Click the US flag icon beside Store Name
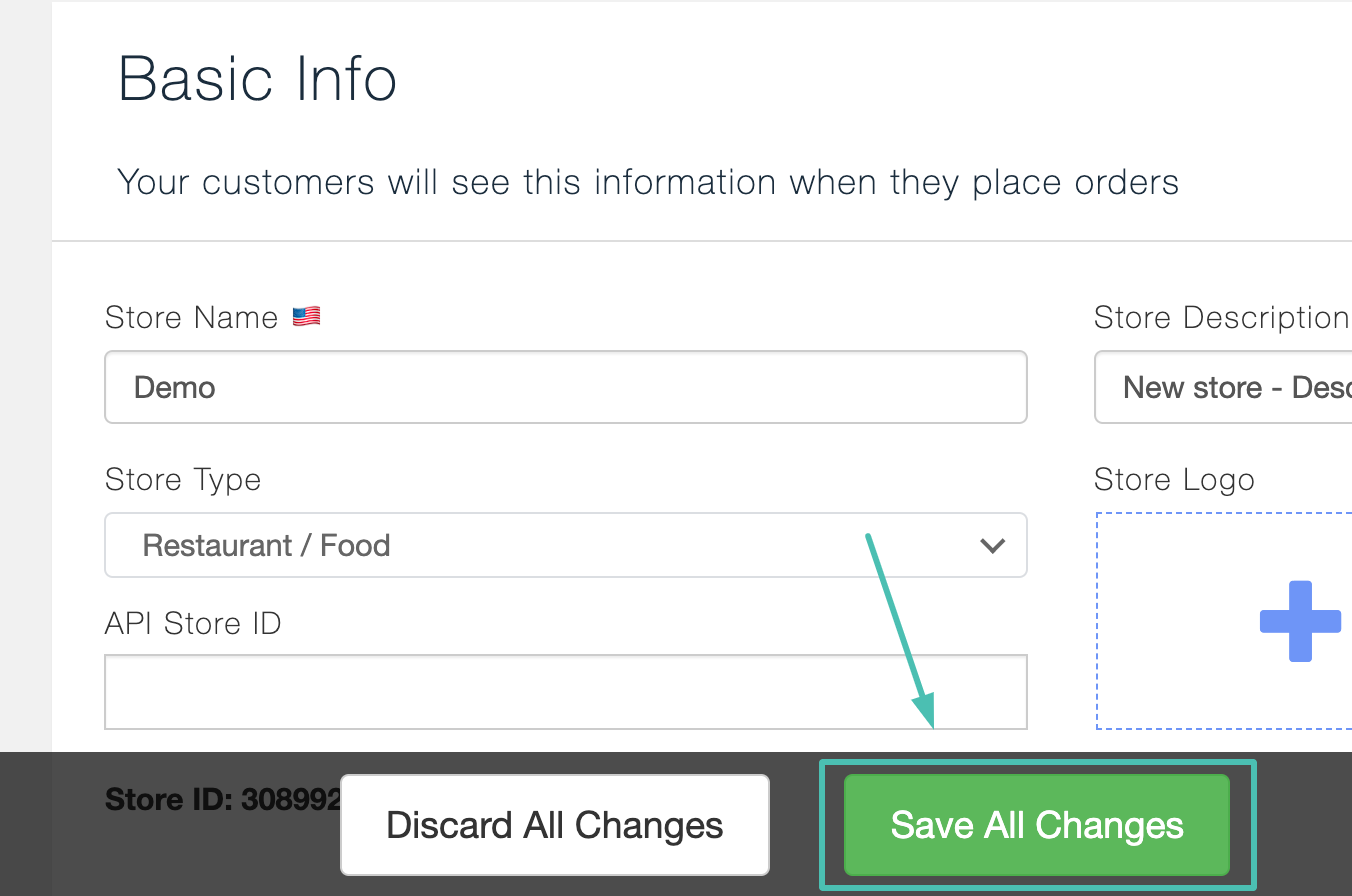 point(306,317)
